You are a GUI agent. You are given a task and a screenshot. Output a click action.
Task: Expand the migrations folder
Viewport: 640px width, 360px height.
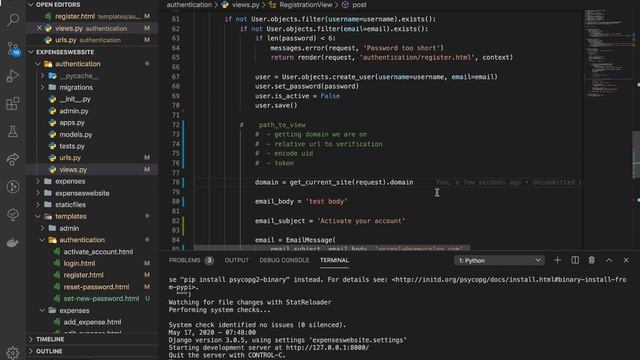tap(42, 87)
